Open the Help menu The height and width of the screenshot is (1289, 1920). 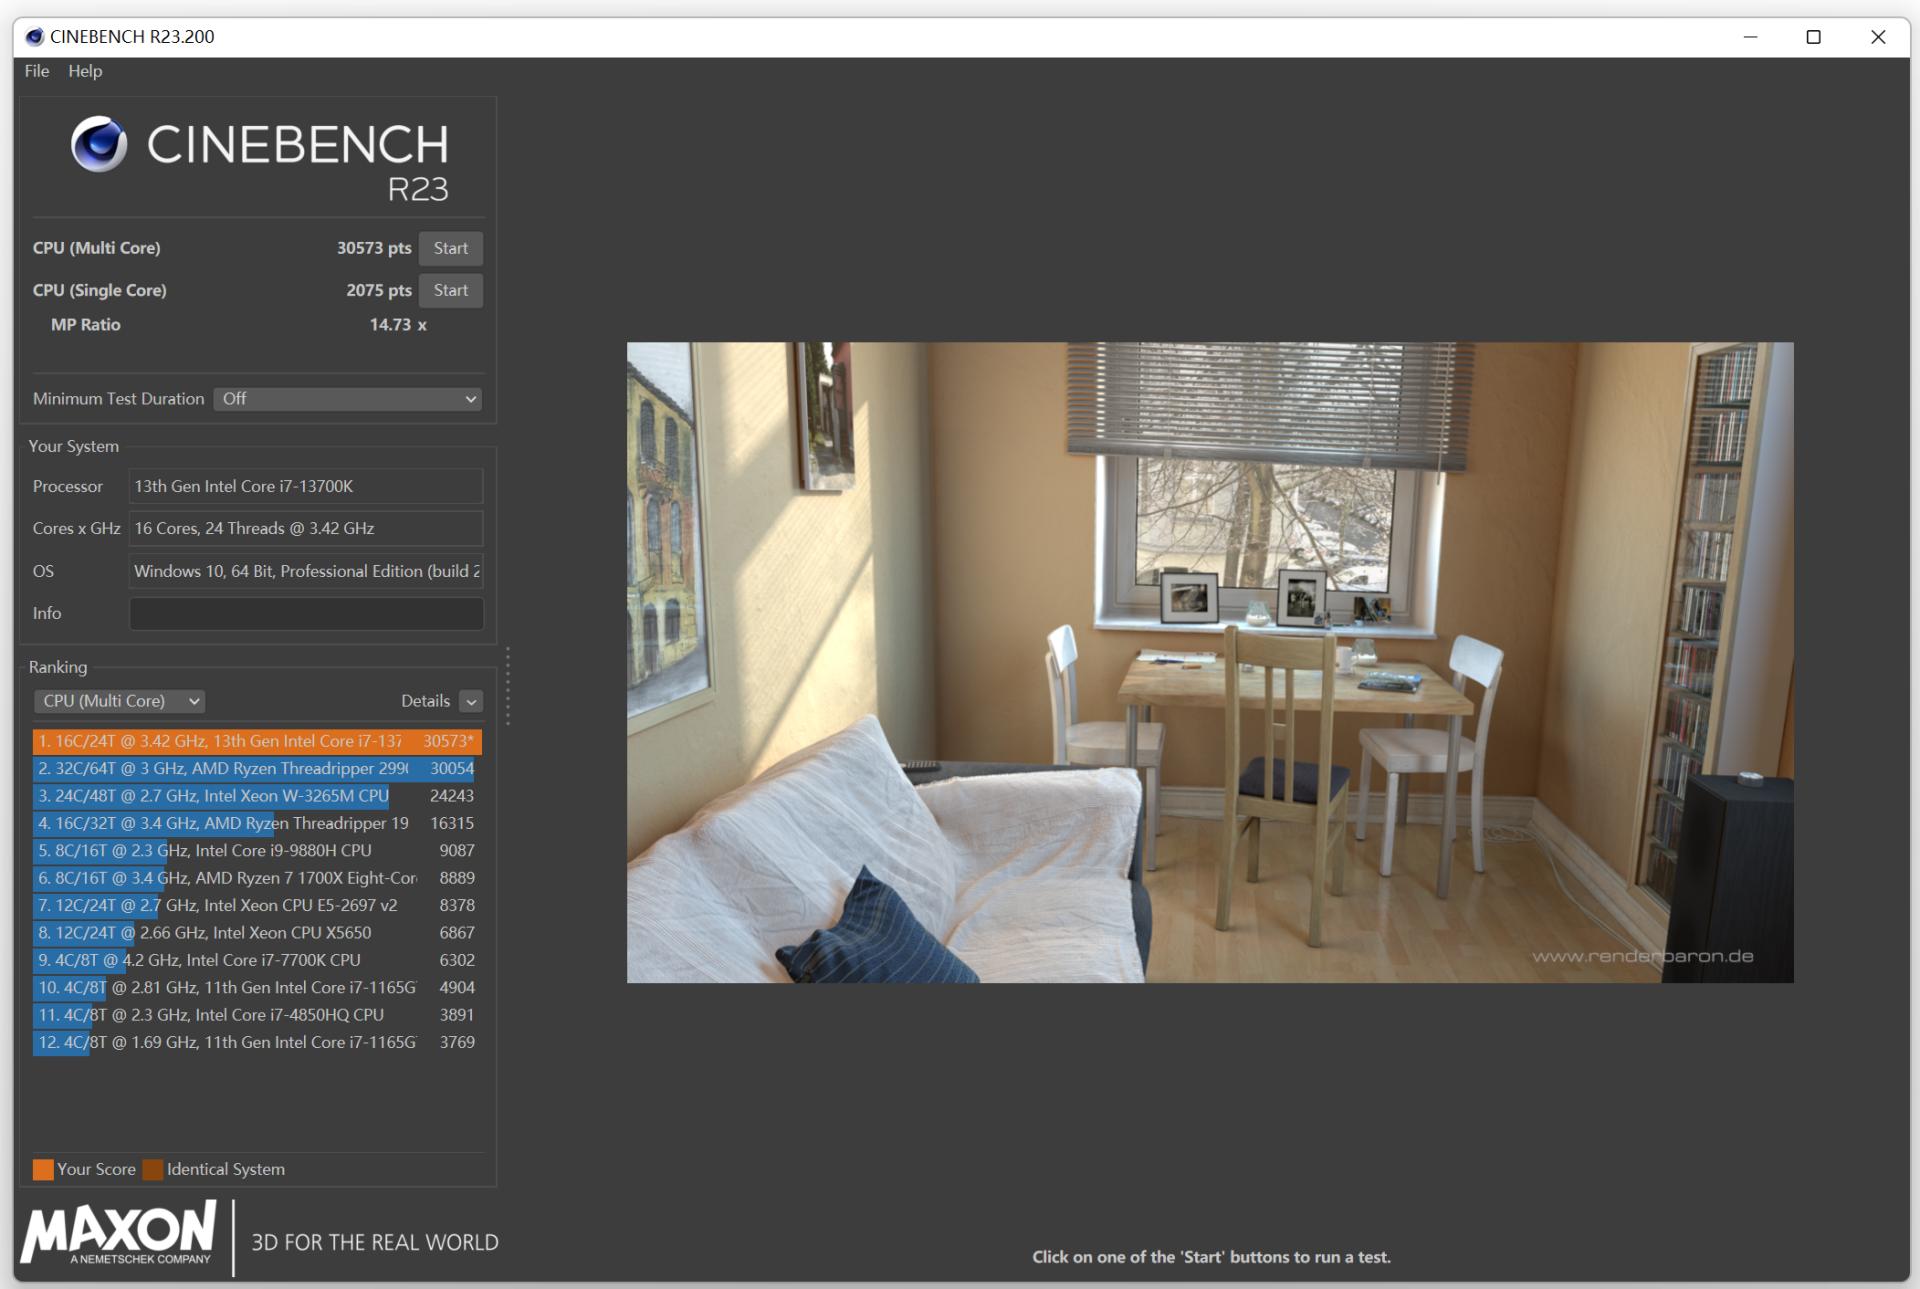(x=85, y=71)
